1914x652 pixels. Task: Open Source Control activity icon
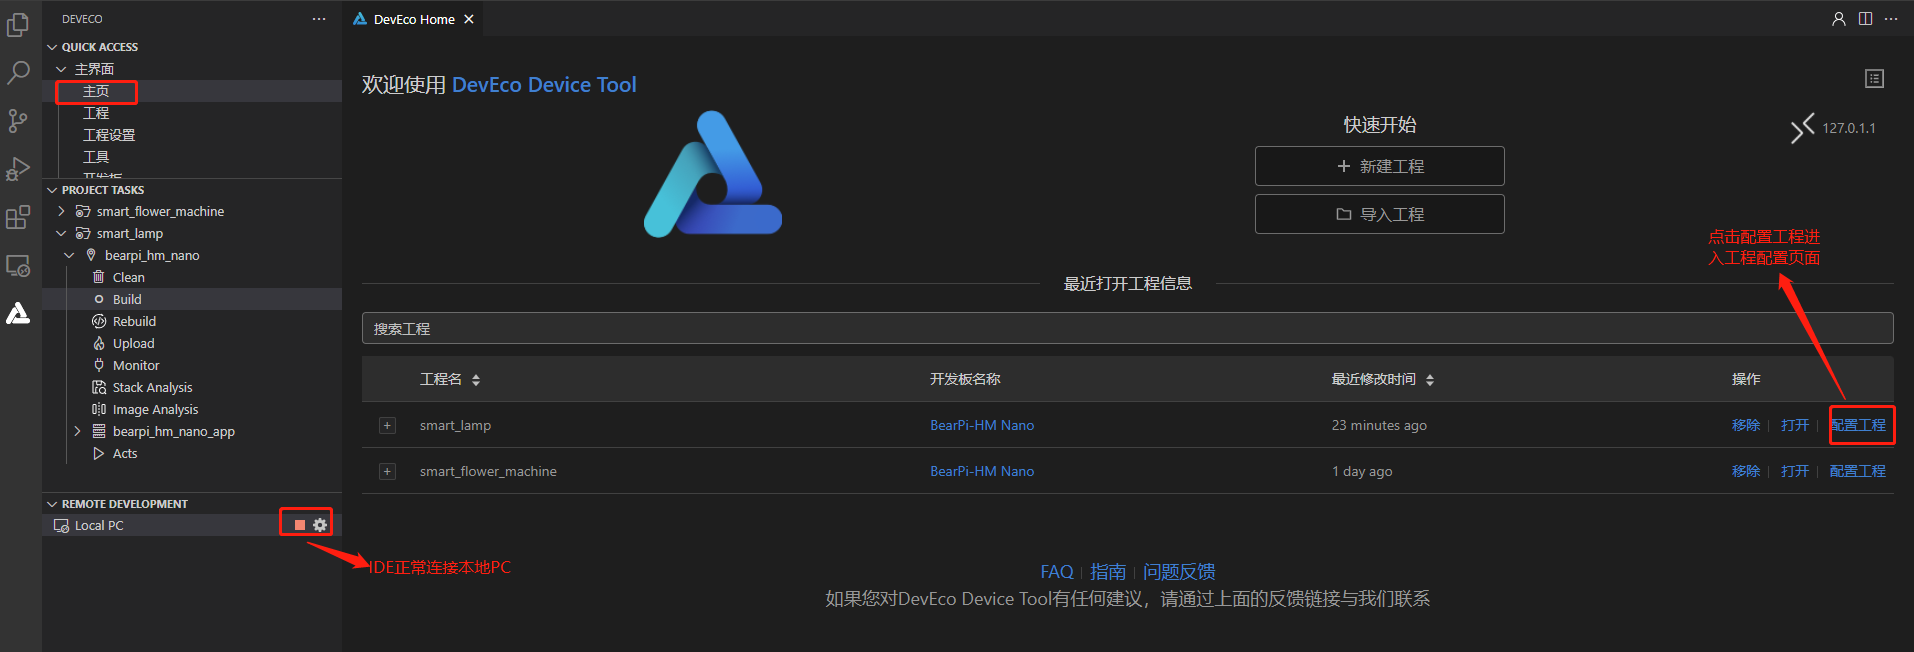click(18, 121)
